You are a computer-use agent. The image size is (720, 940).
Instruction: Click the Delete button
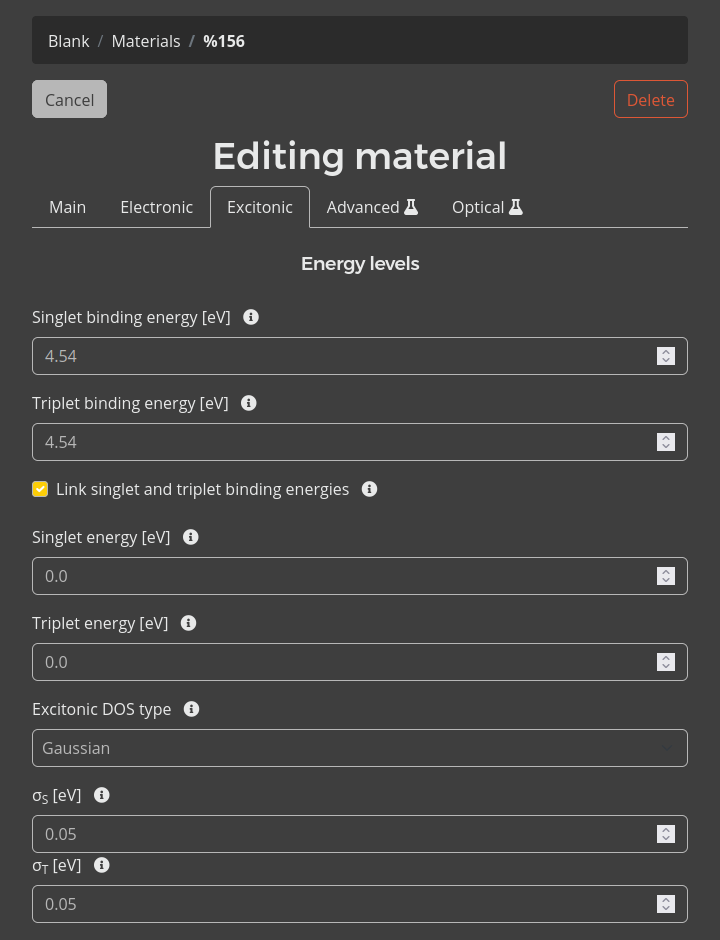point(650,99)
